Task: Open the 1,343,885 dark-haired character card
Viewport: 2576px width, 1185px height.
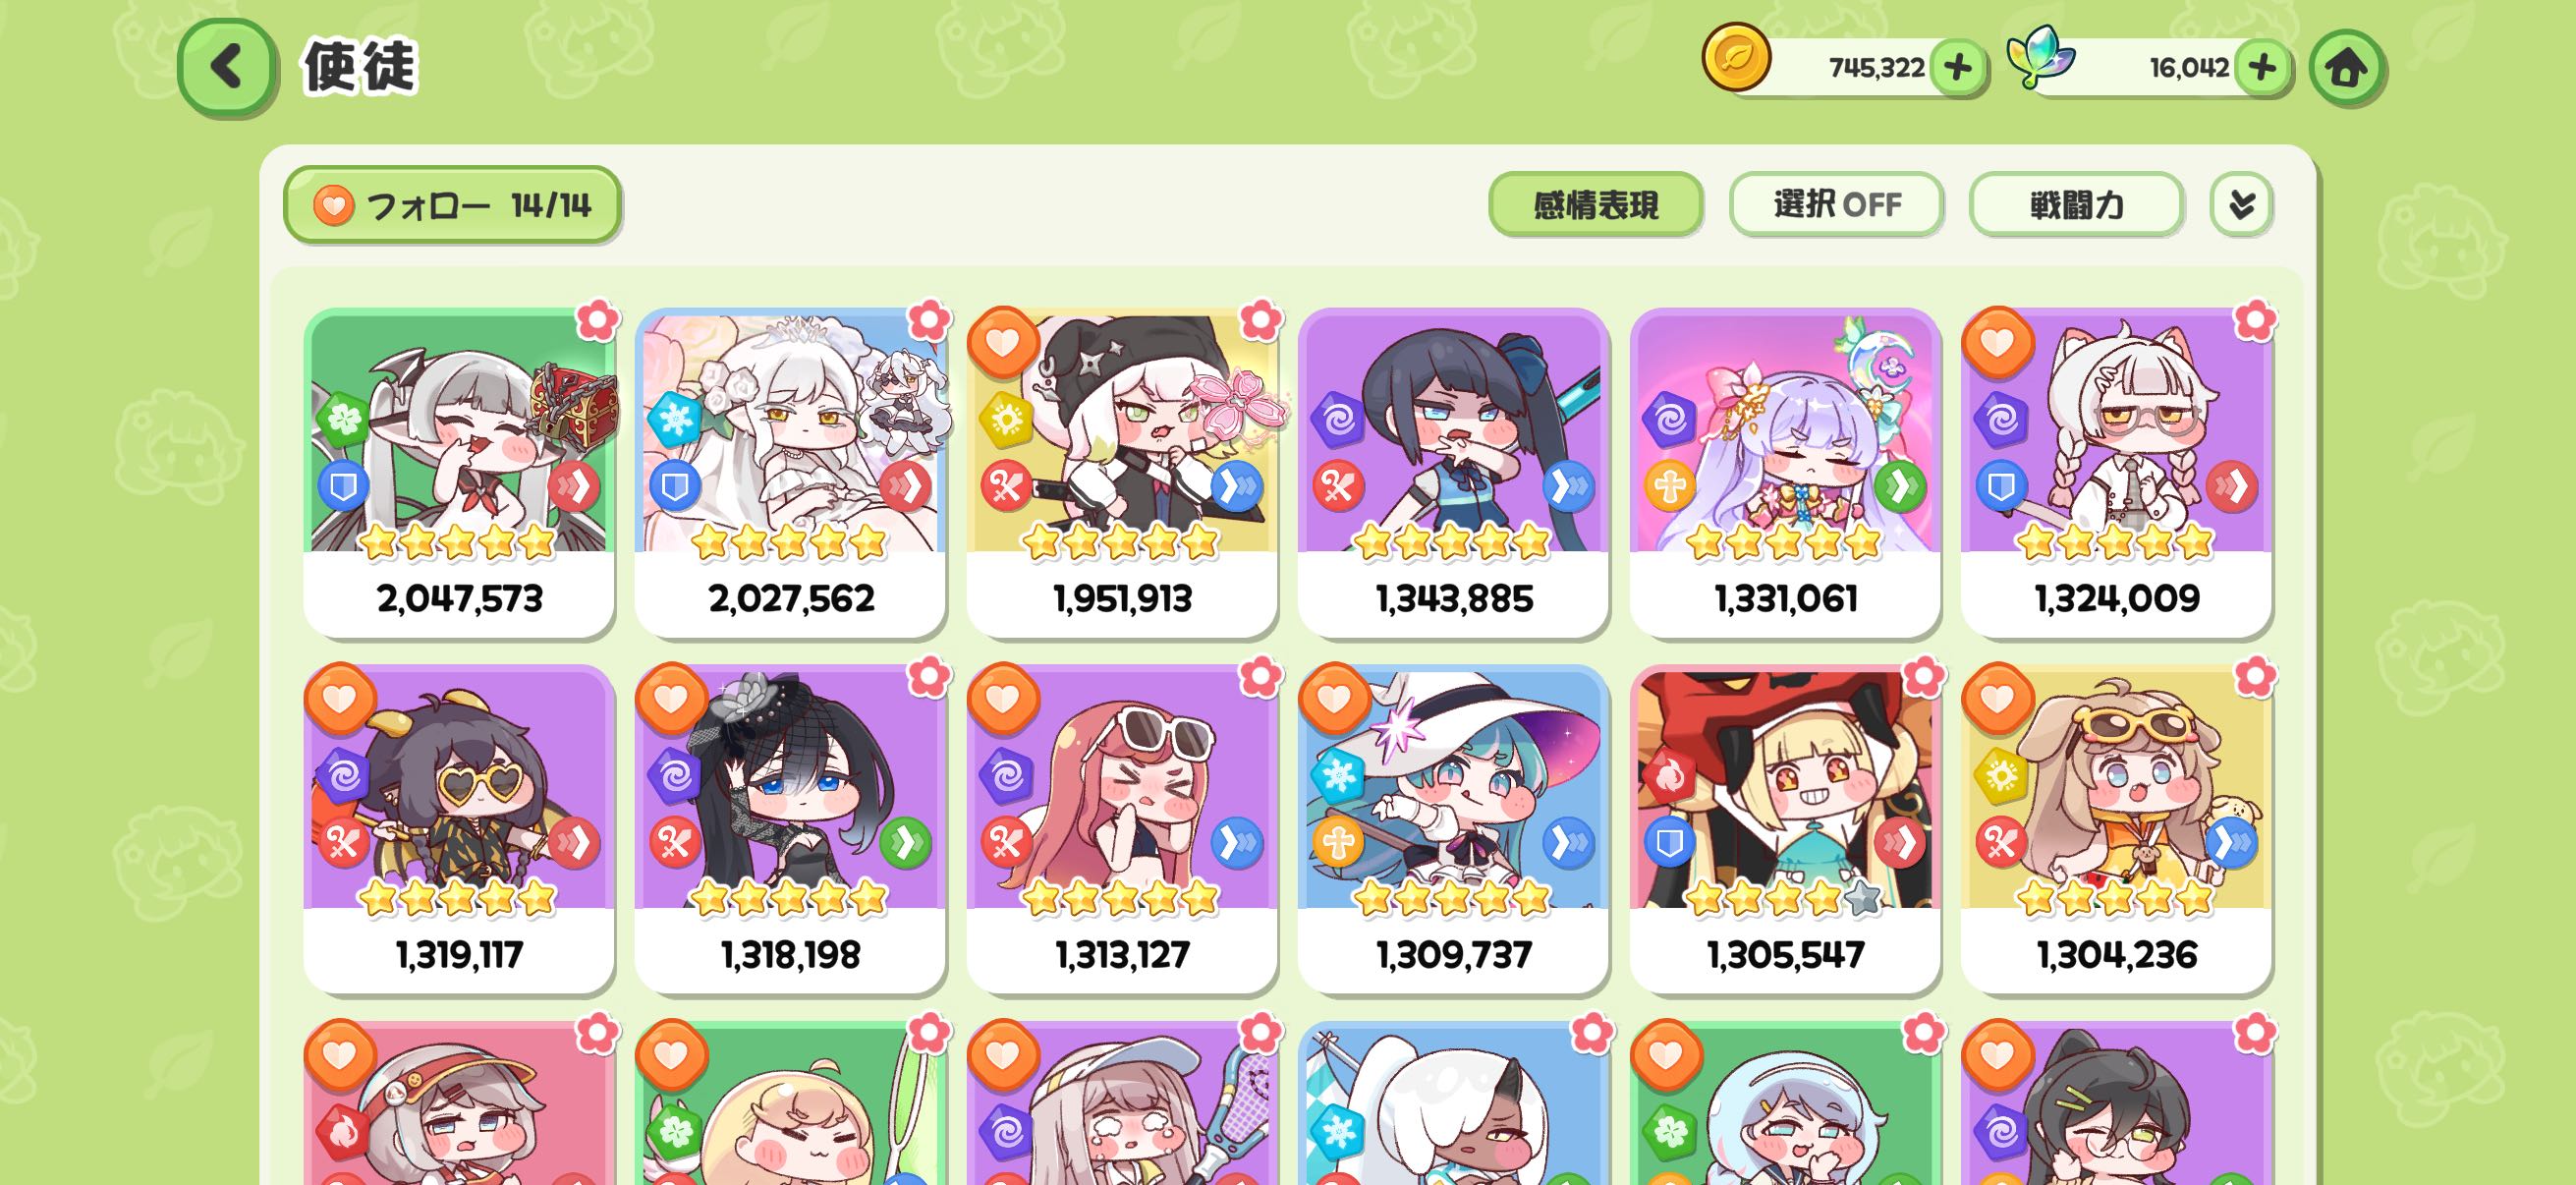Action: point(1453,472)
